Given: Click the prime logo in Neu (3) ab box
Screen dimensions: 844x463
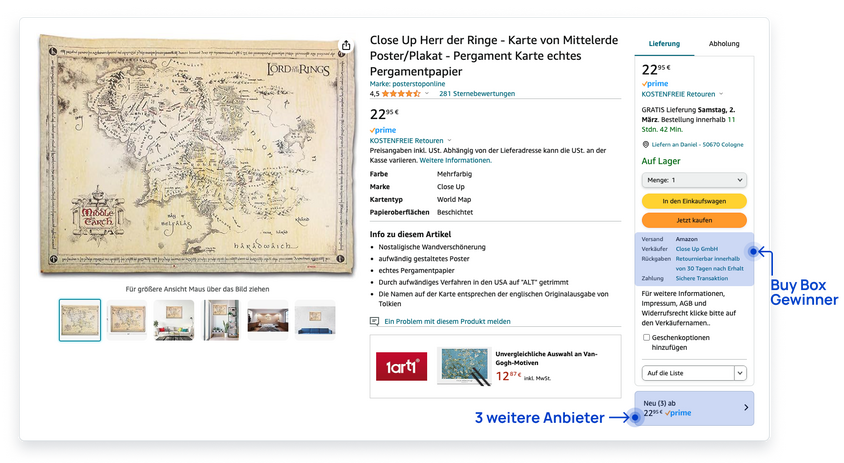Looking at the screenshot, I should point(678,413).
